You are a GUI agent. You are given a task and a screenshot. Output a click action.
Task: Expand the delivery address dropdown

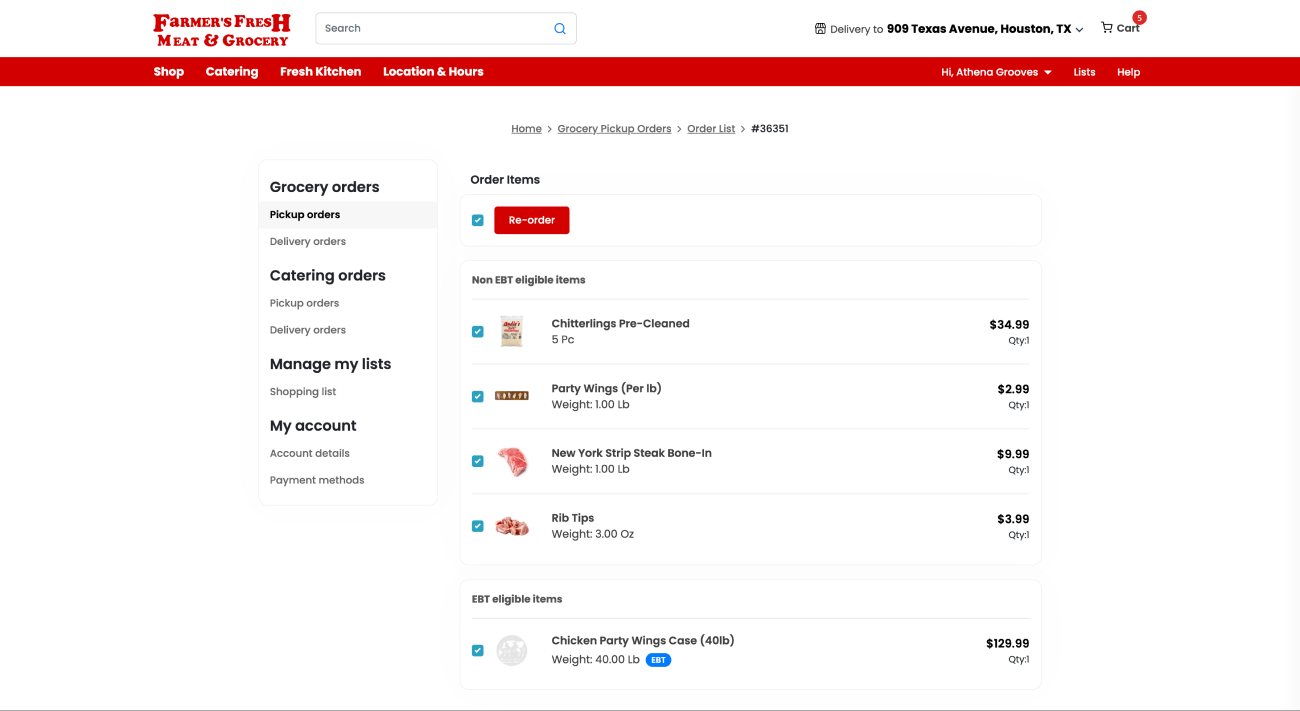[1079, 30]
